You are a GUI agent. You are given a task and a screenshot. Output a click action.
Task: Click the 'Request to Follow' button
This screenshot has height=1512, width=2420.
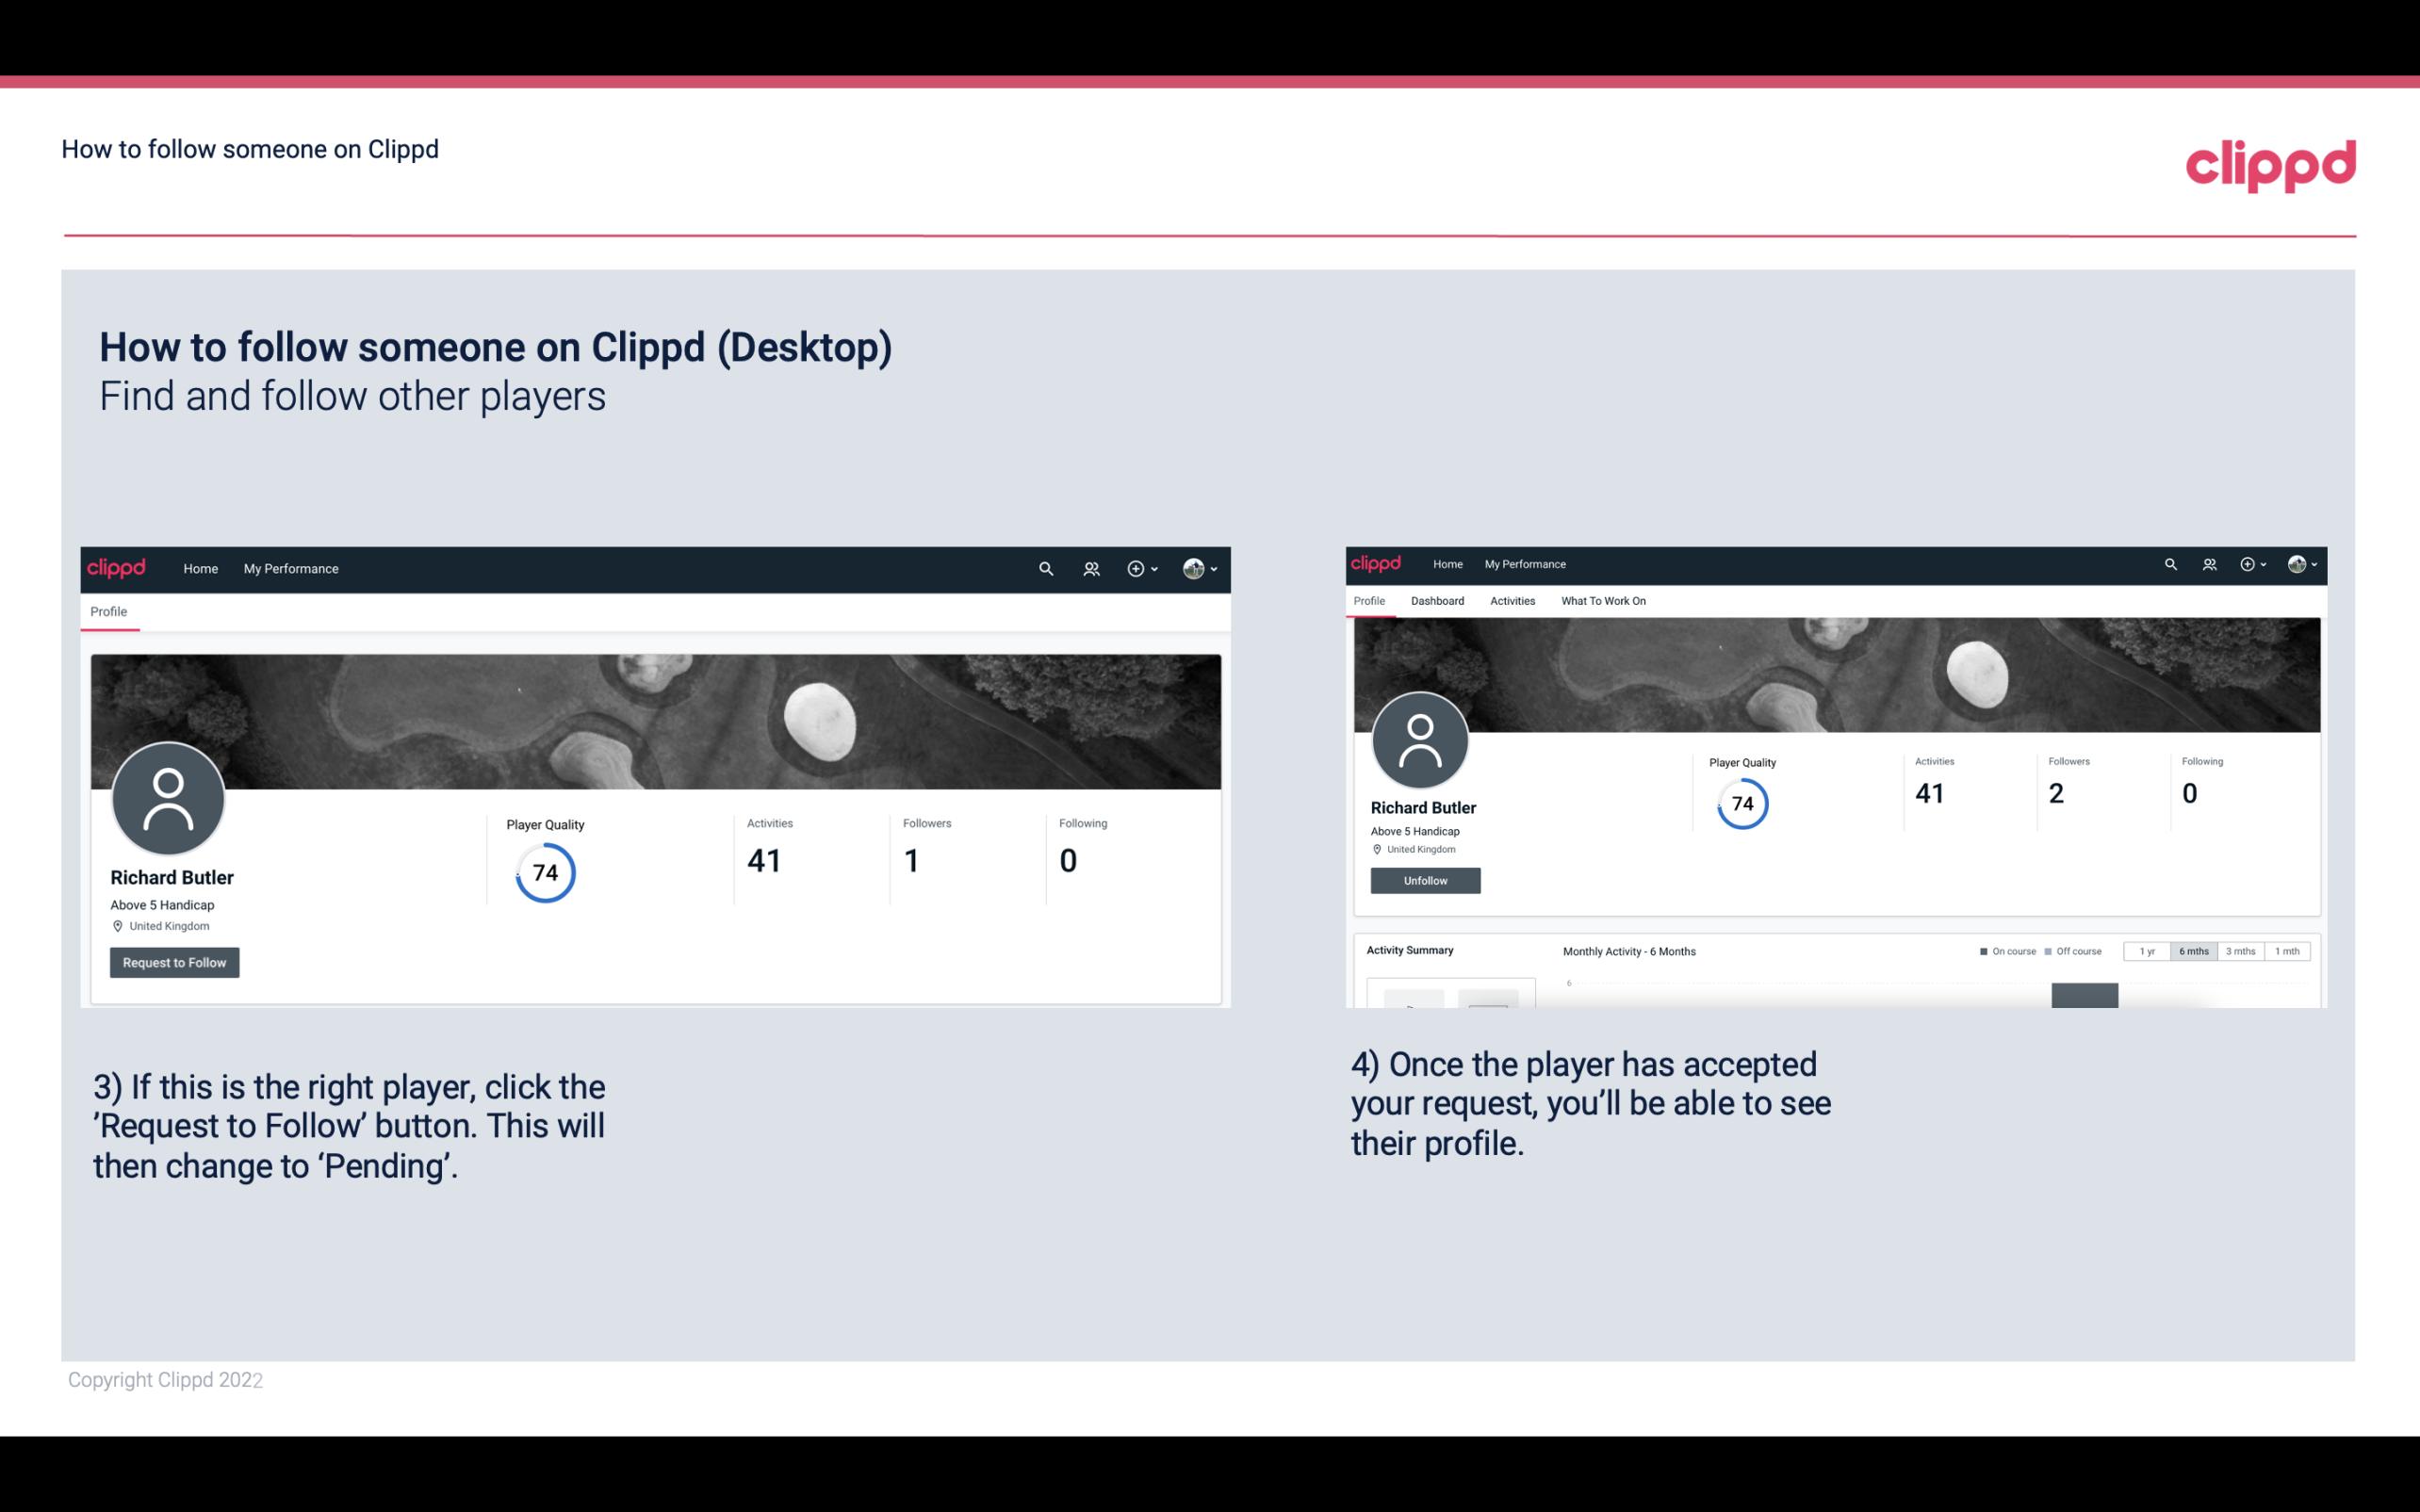coord(174,962)
